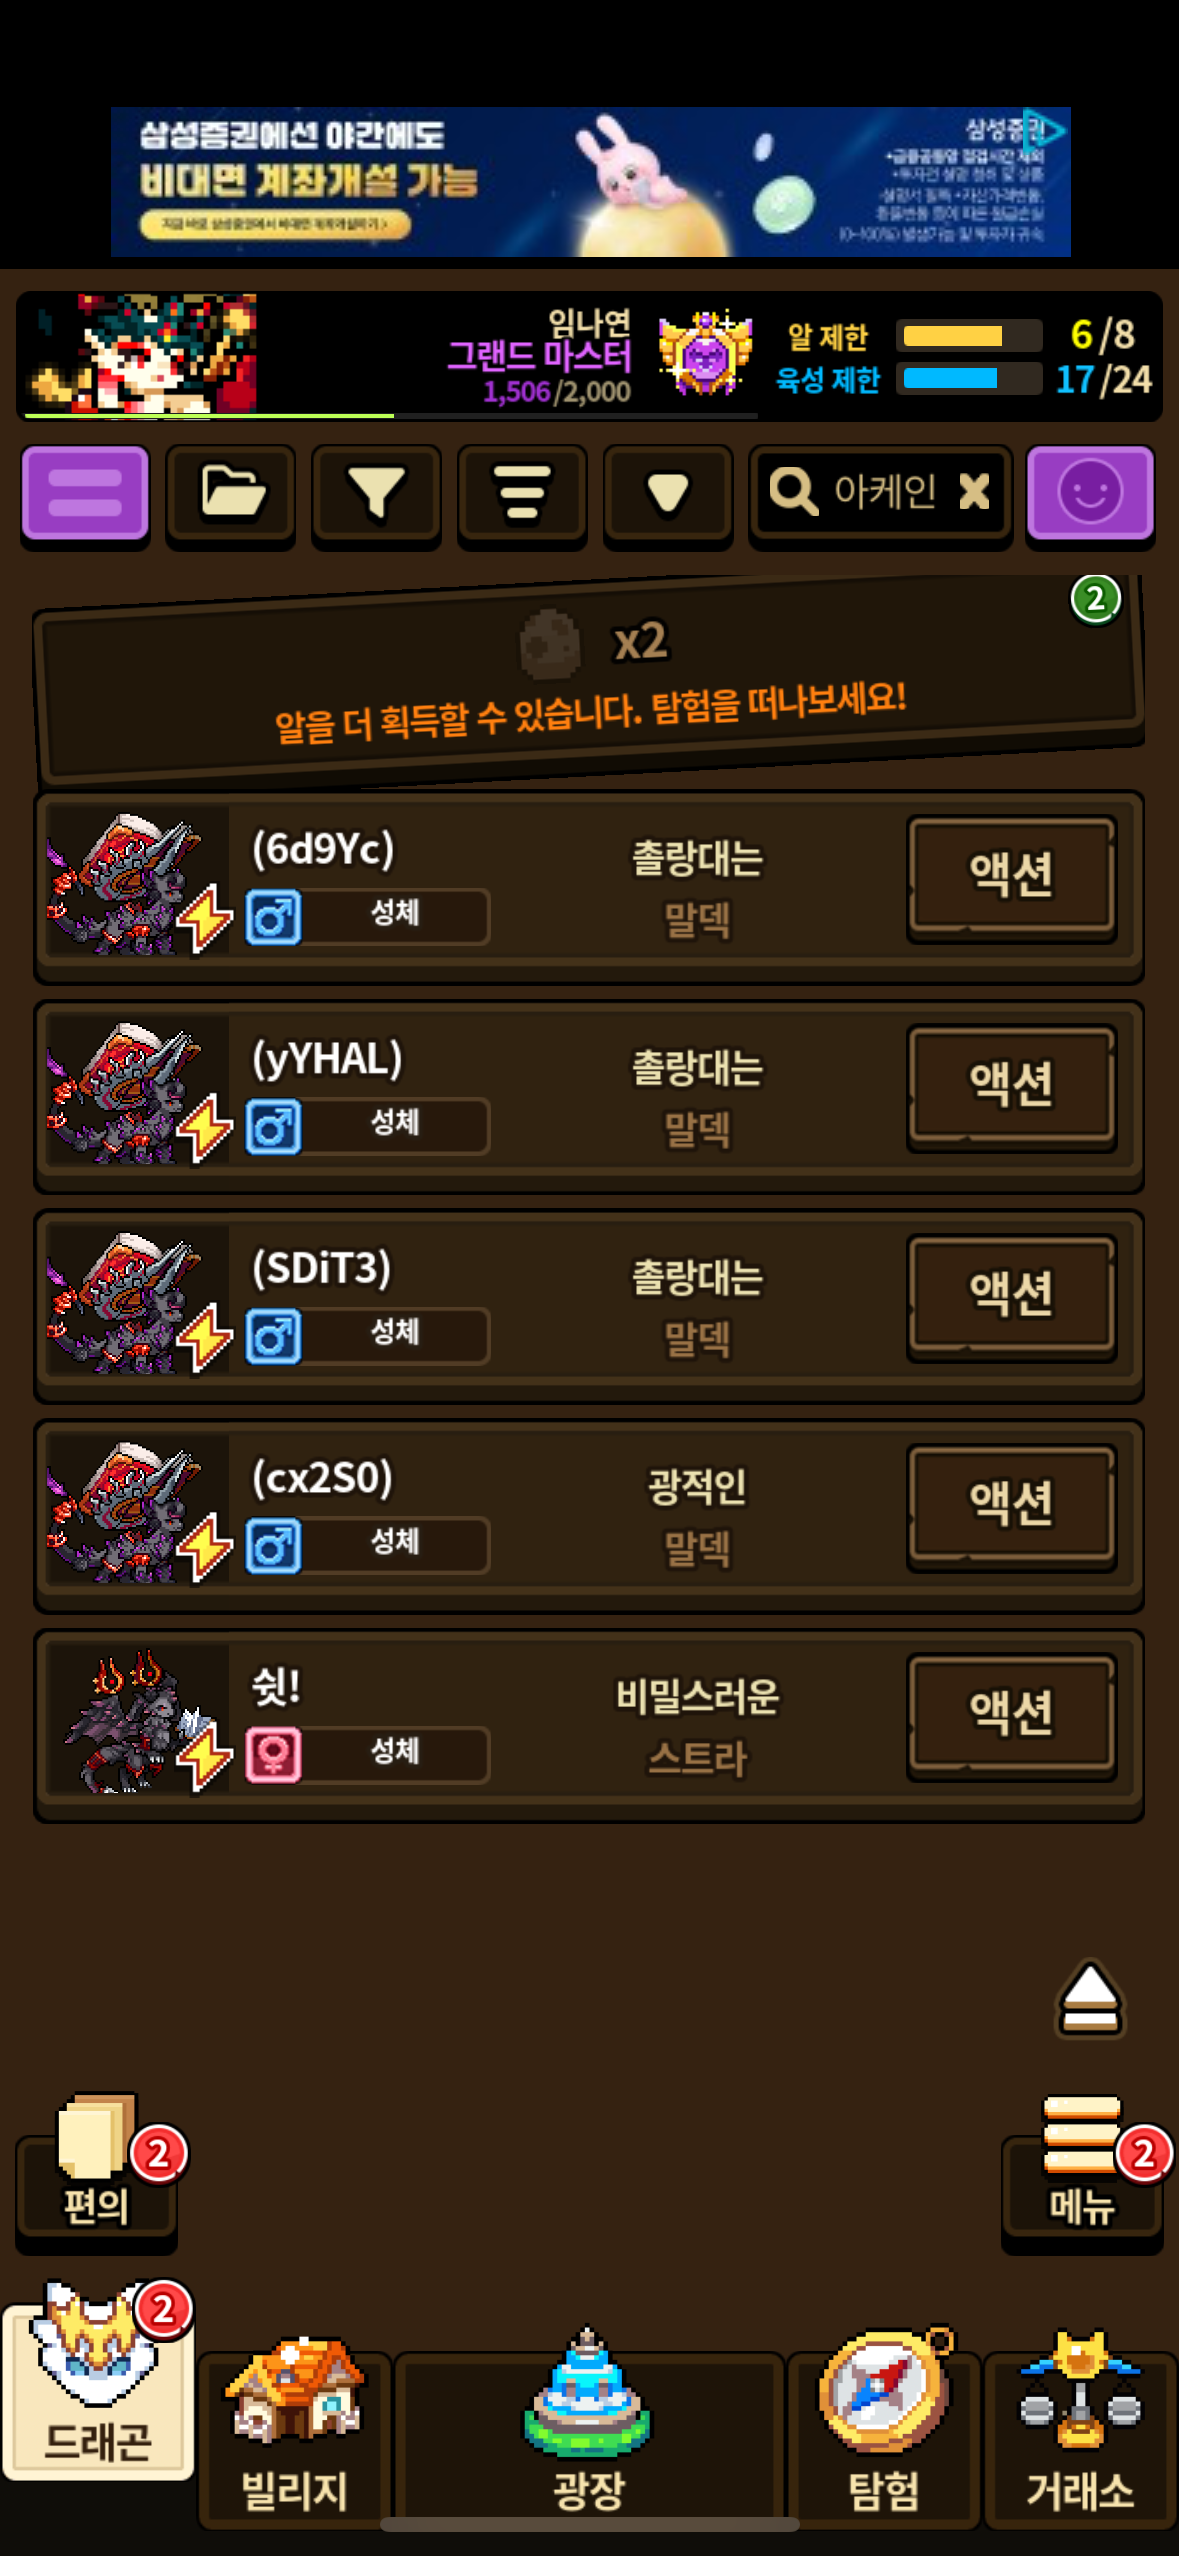The width and height of the screenshot is (1179, 2556).
Task: Open the purple hamburger list-view button
Action: [85, 493]
